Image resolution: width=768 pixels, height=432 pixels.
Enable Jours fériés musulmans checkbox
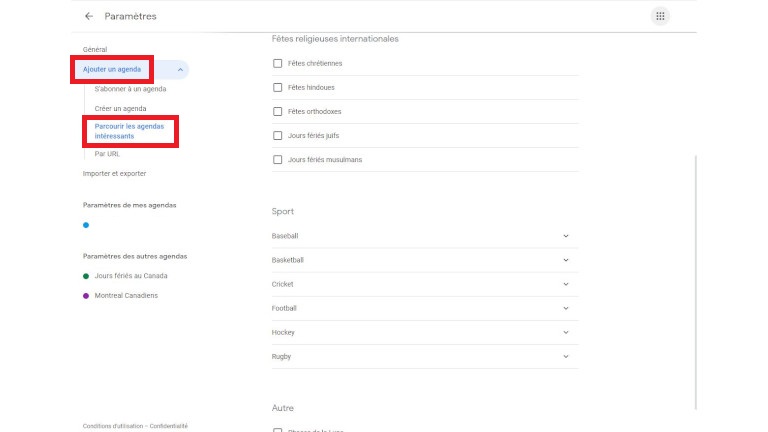pos(278,159)
